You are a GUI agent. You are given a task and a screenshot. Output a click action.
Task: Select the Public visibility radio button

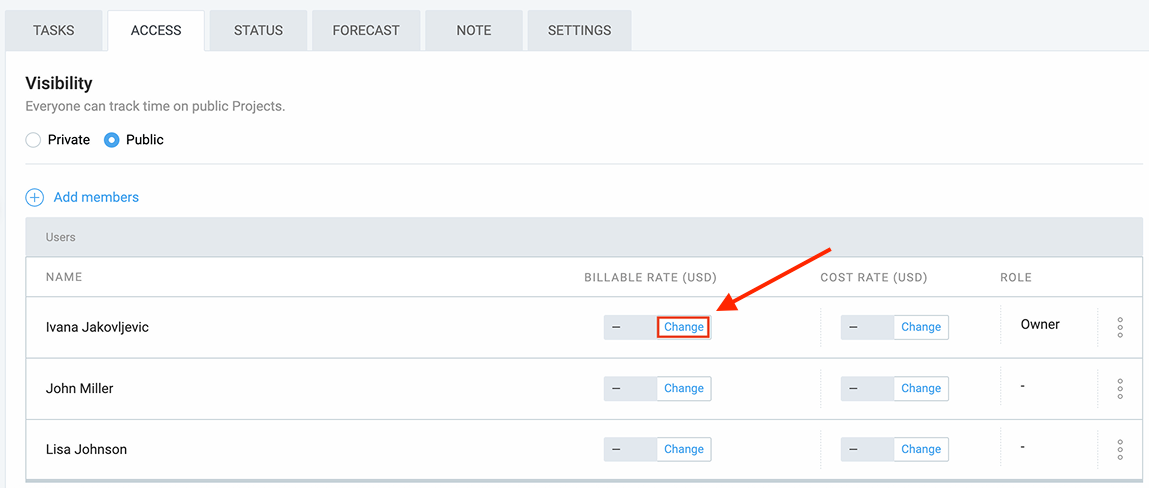(x=112, y=140)
